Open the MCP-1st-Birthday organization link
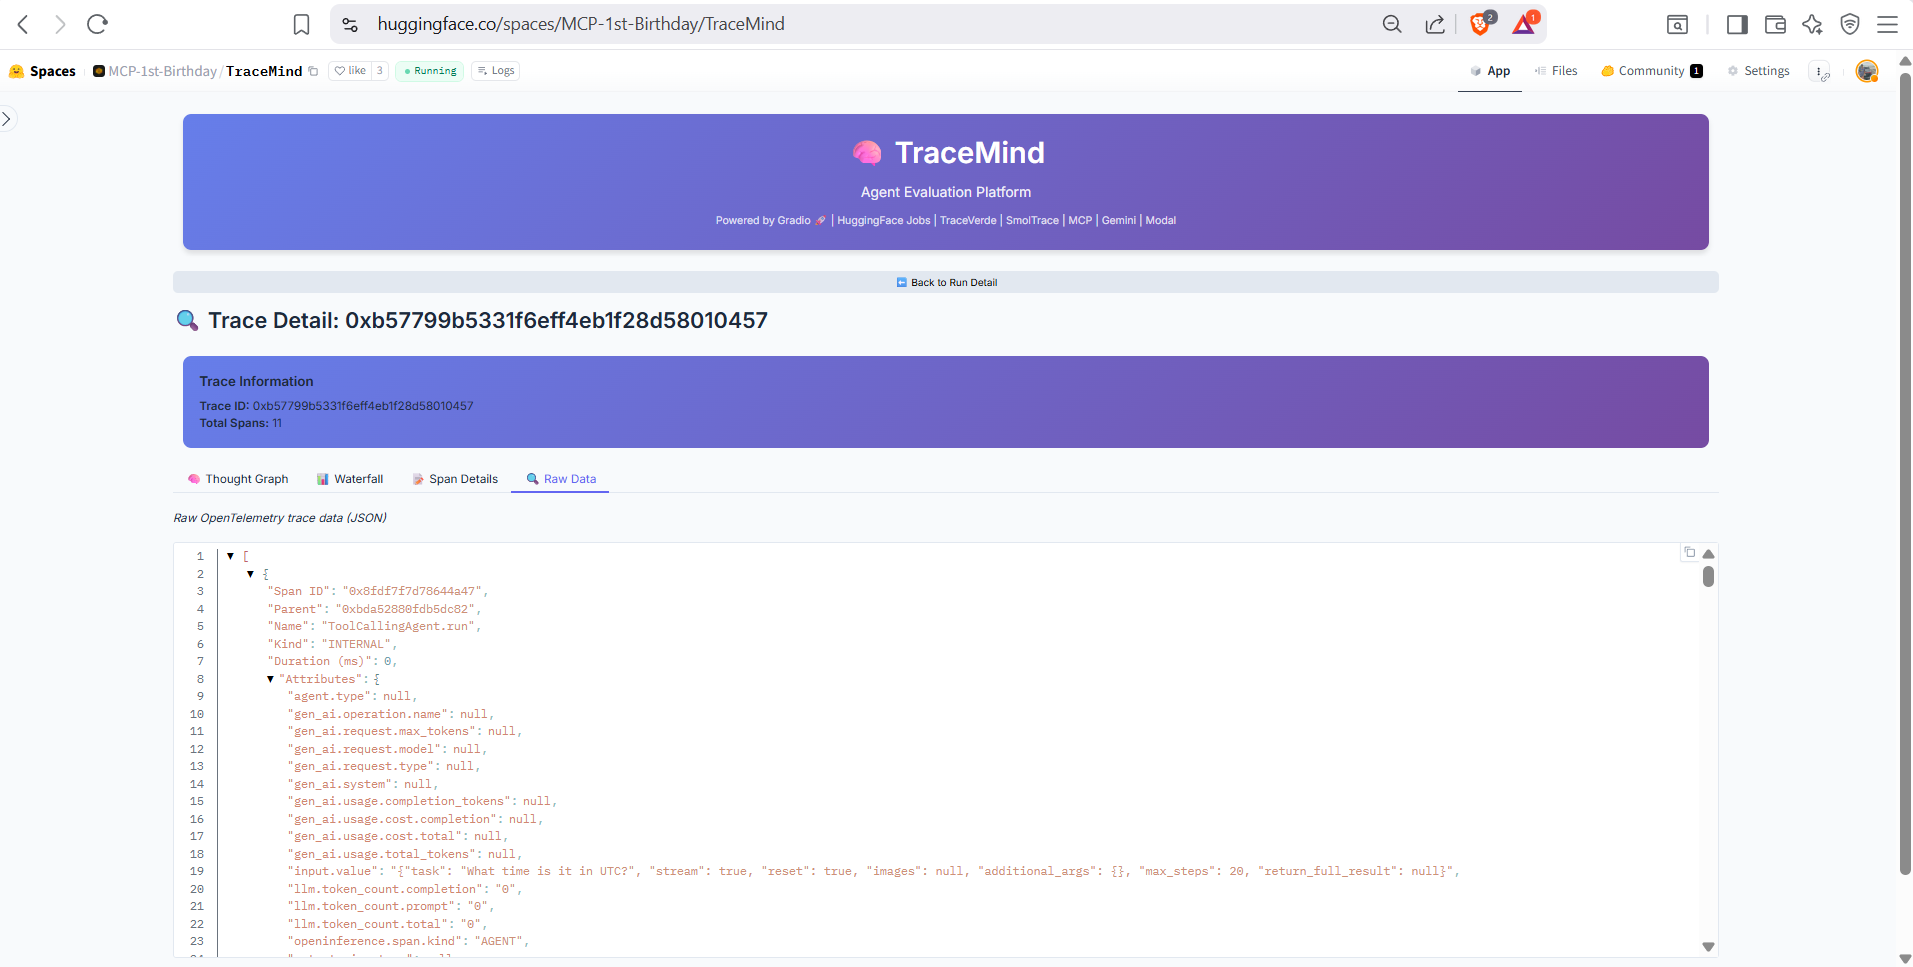 click(162, 71)
